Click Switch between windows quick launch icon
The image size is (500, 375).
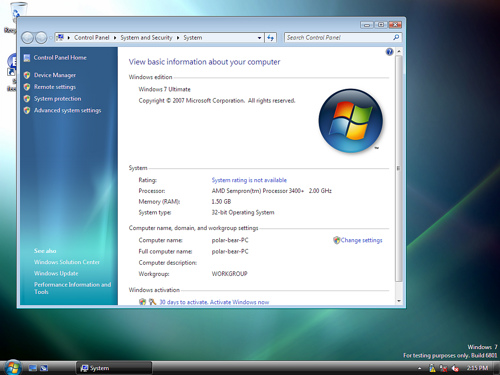click(x=44, y=368)
